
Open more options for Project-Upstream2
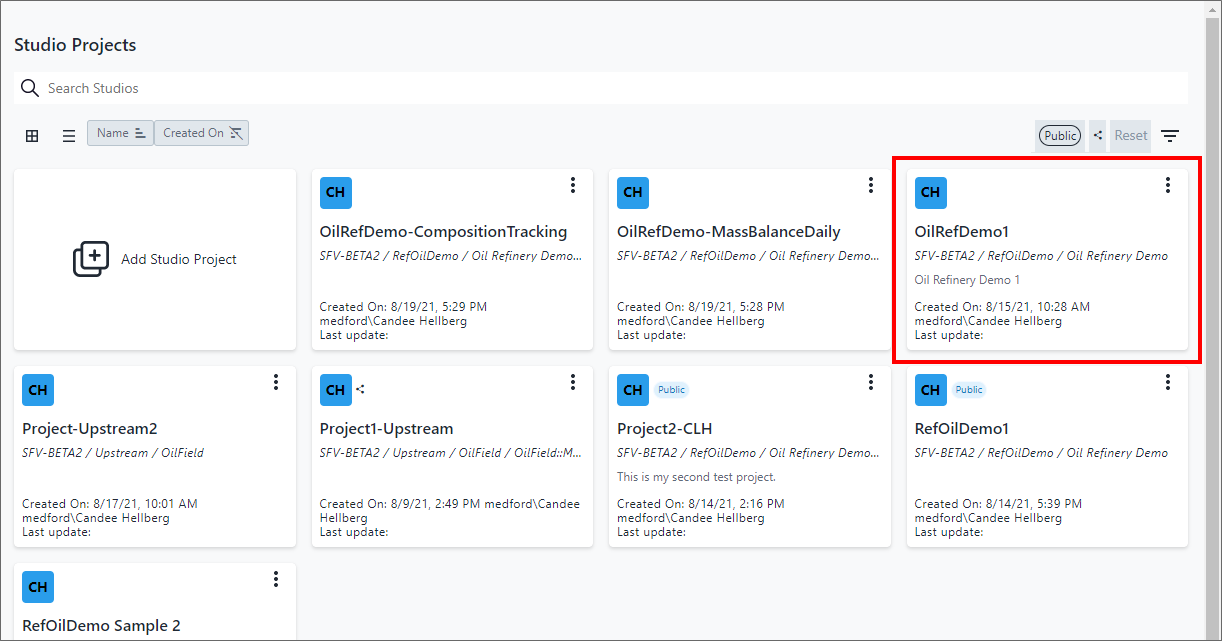[276, 382]
